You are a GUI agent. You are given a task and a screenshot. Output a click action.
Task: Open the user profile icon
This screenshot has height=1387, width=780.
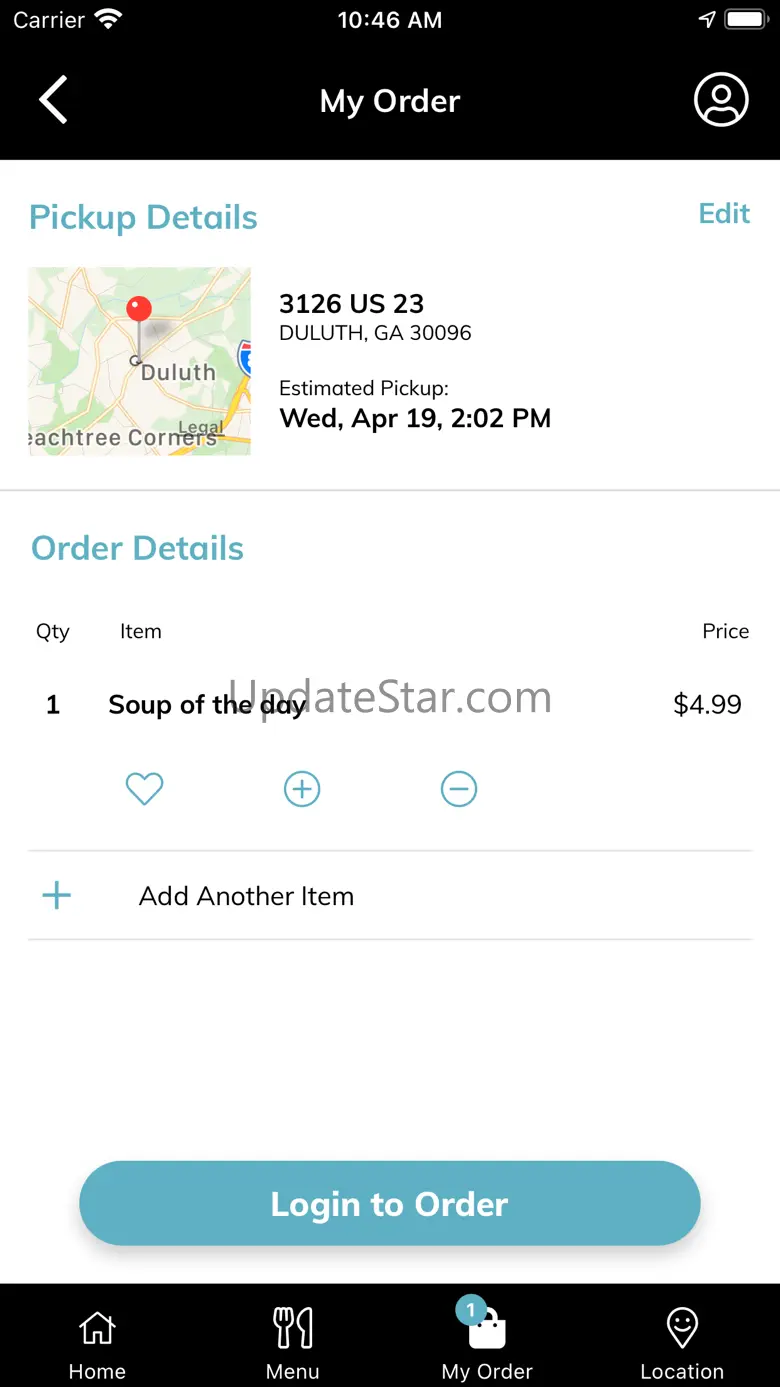tap(721, 100)
